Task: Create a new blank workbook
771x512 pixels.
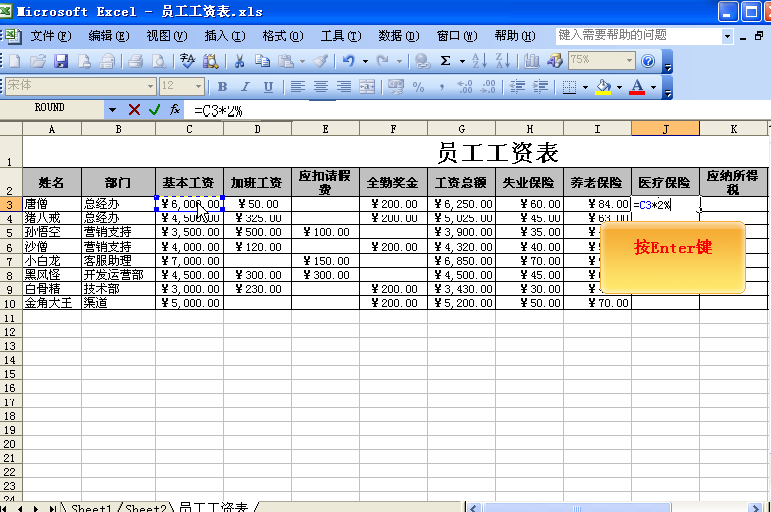Action: click(x=15, y=61)
